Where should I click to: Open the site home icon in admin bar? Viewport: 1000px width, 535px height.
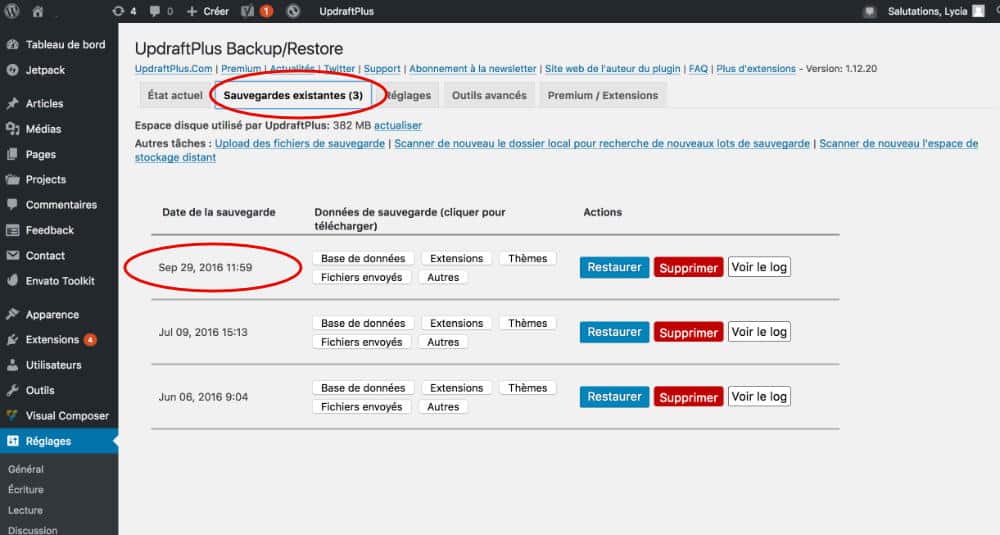click(38, 11)
